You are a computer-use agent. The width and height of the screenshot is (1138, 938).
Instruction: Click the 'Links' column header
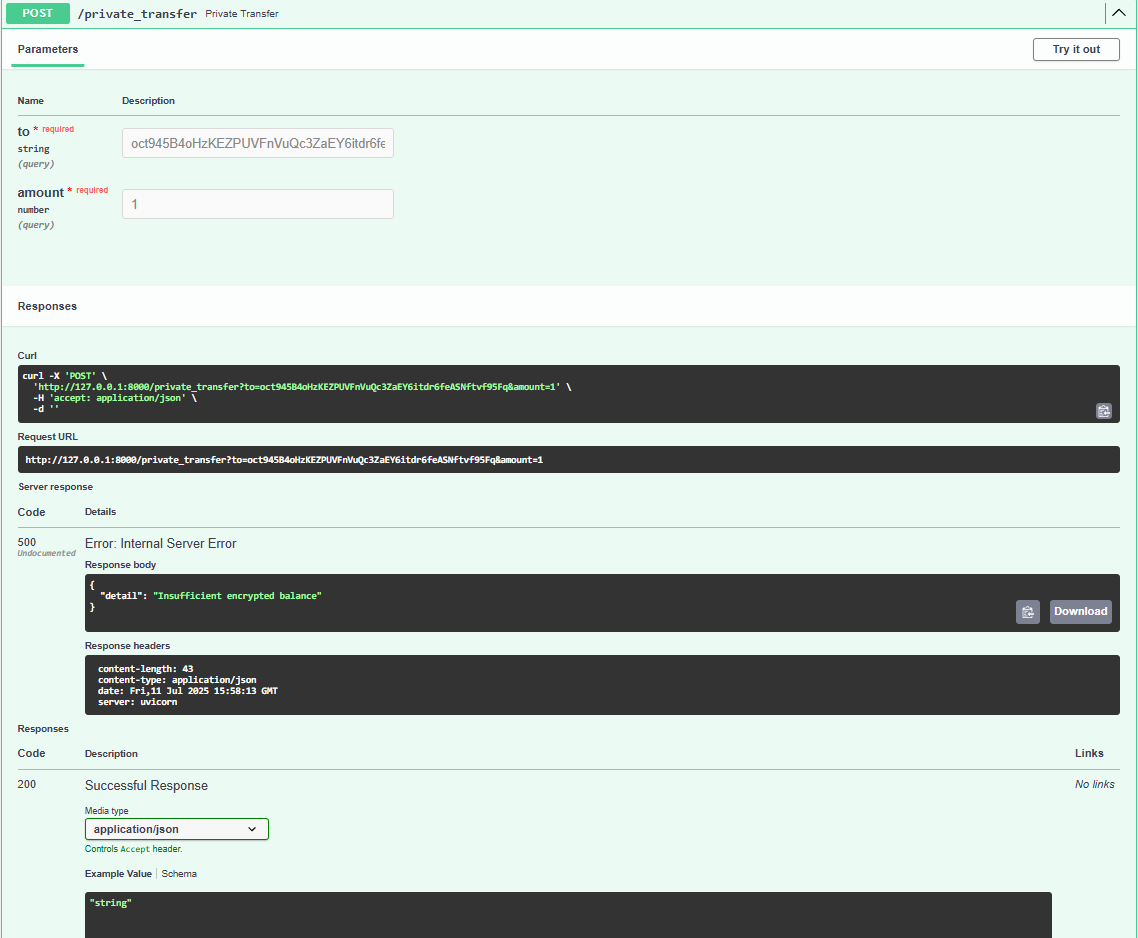(x=1089, y=754)
